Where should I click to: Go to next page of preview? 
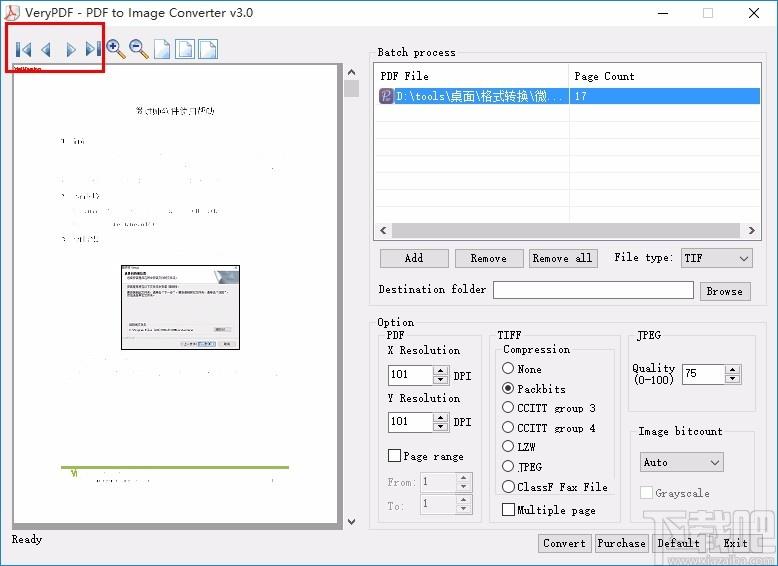pyautogui.click(x=70, y=50)
